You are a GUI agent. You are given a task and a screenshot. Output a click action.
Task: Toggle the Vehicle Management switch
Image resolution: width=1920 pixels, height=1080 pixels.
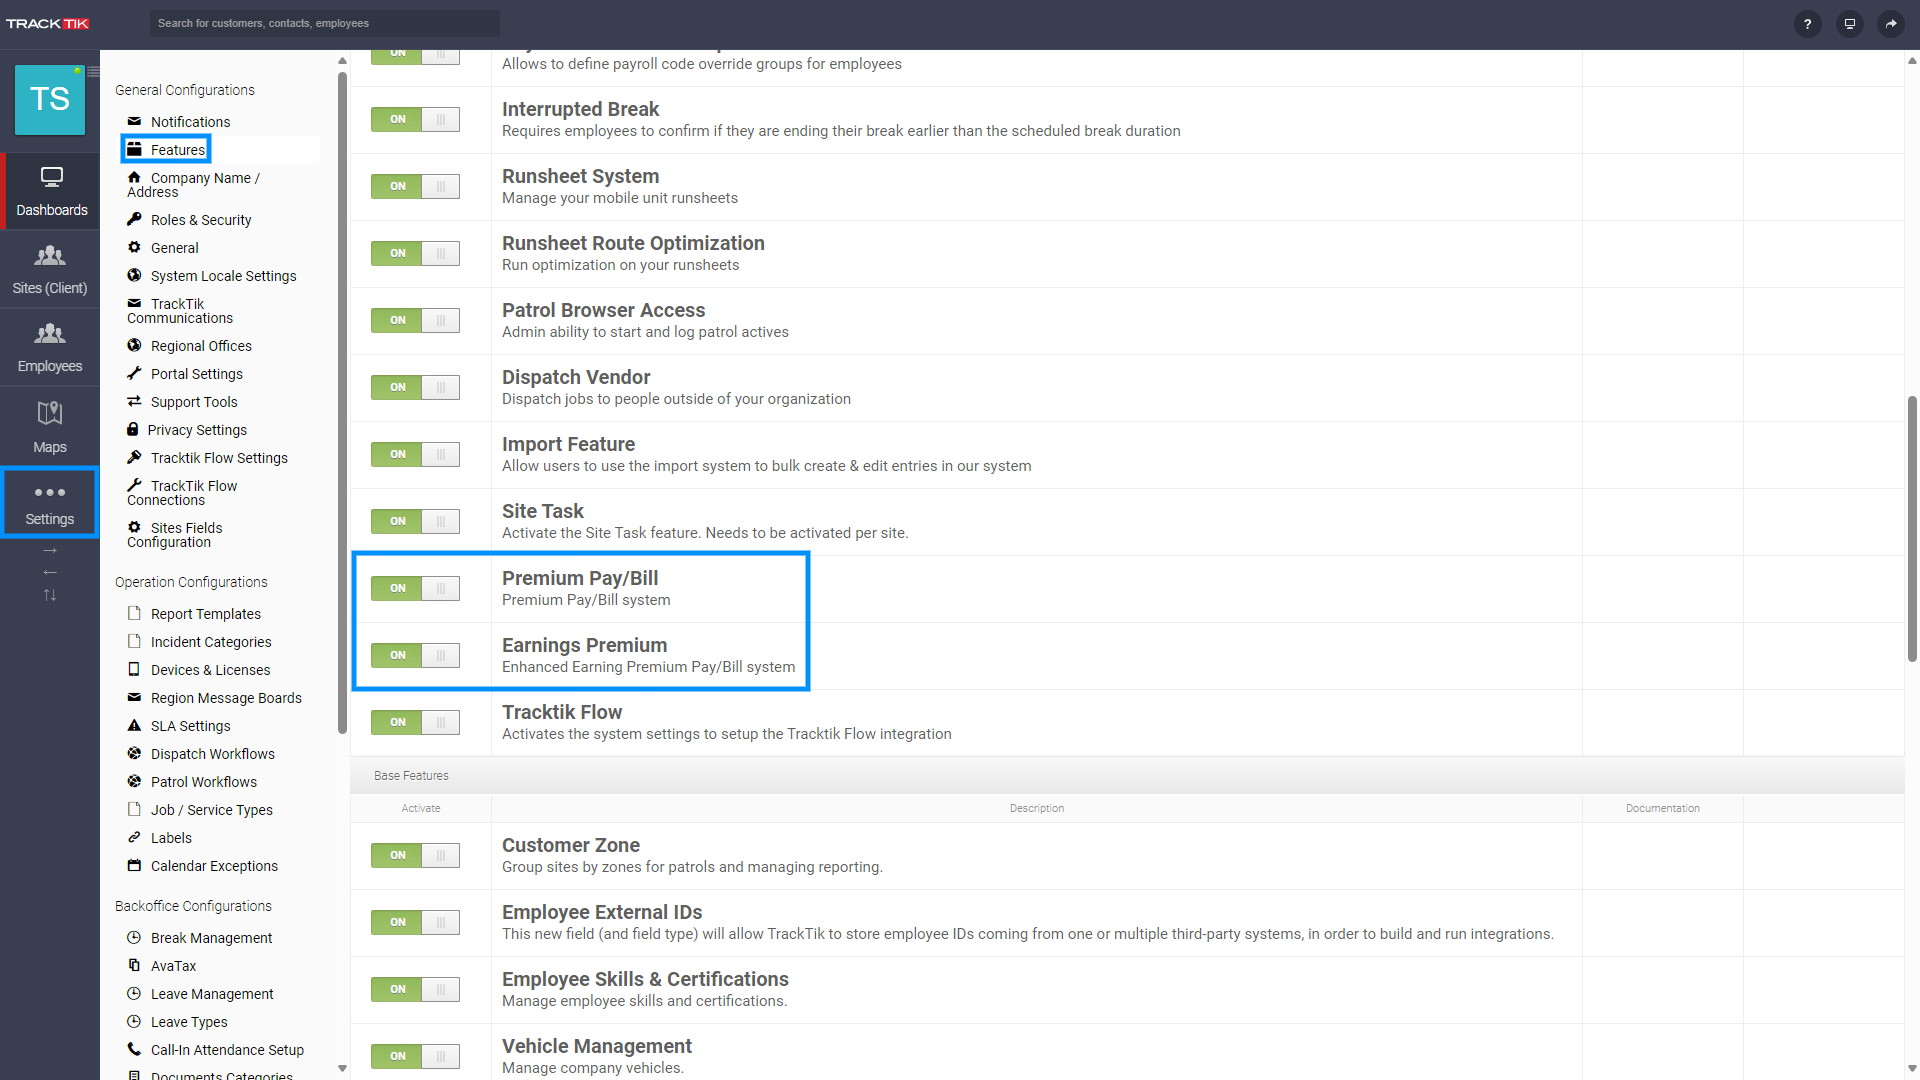pos(415,1056)
